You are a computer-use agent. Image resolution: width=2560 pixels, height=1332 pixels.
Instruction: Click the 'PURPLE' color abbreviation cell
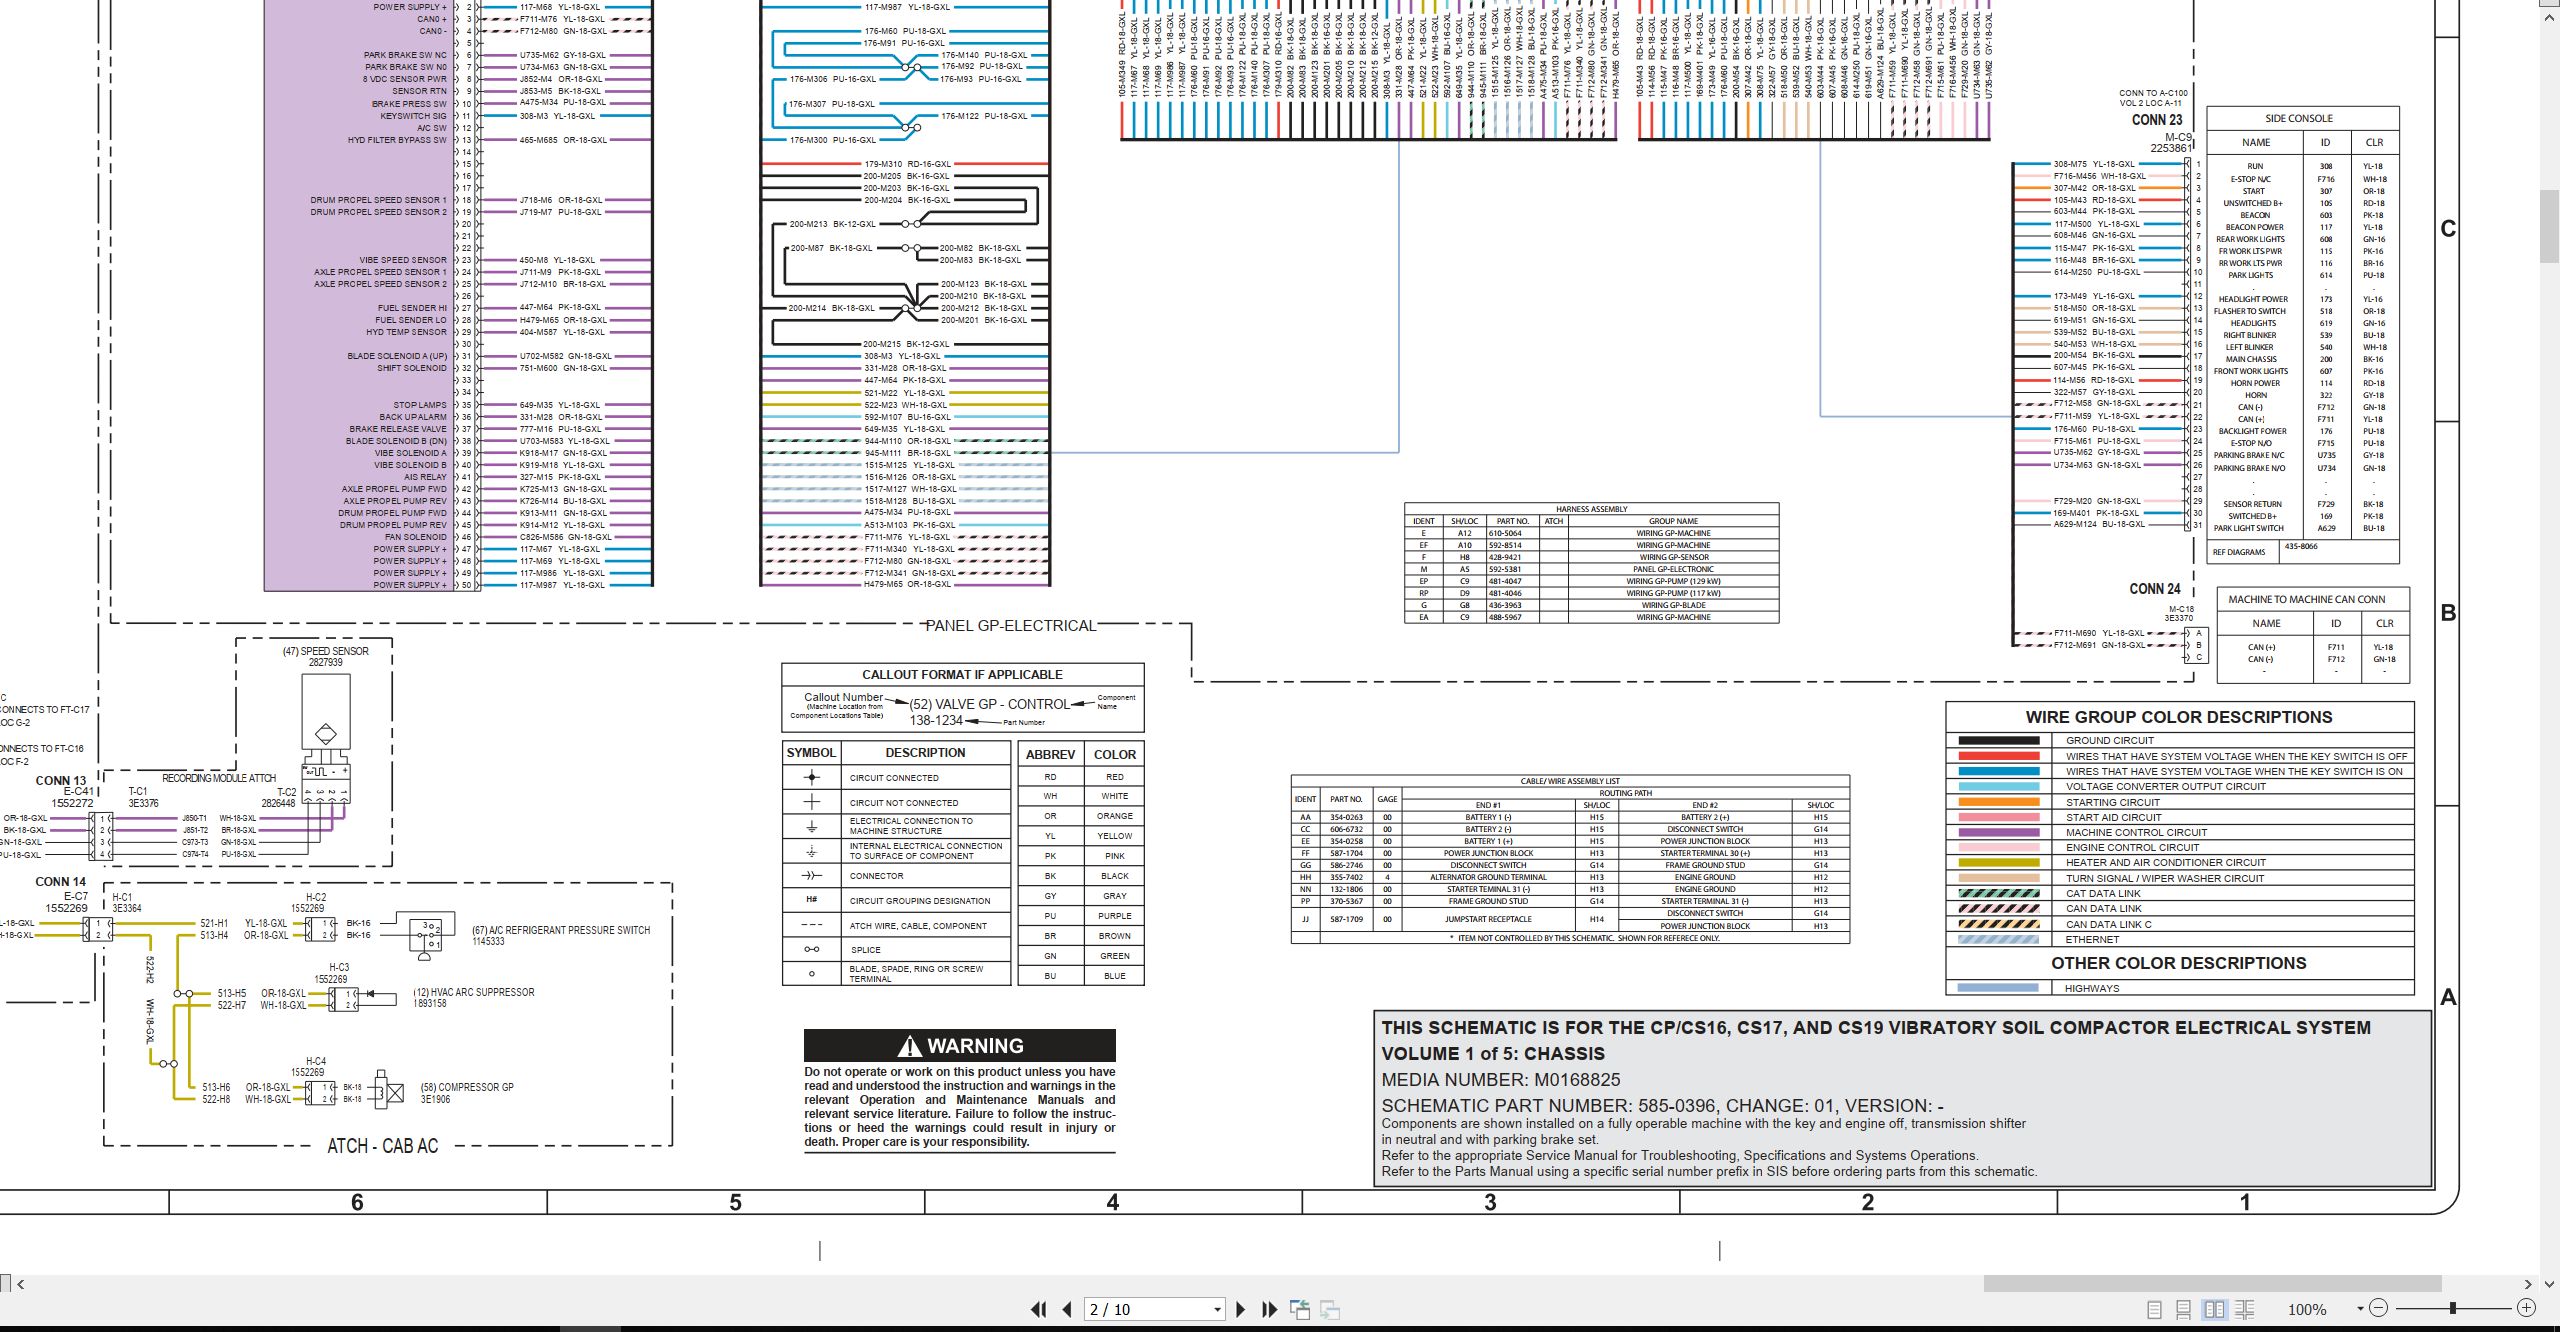[x=1115, y=916]
